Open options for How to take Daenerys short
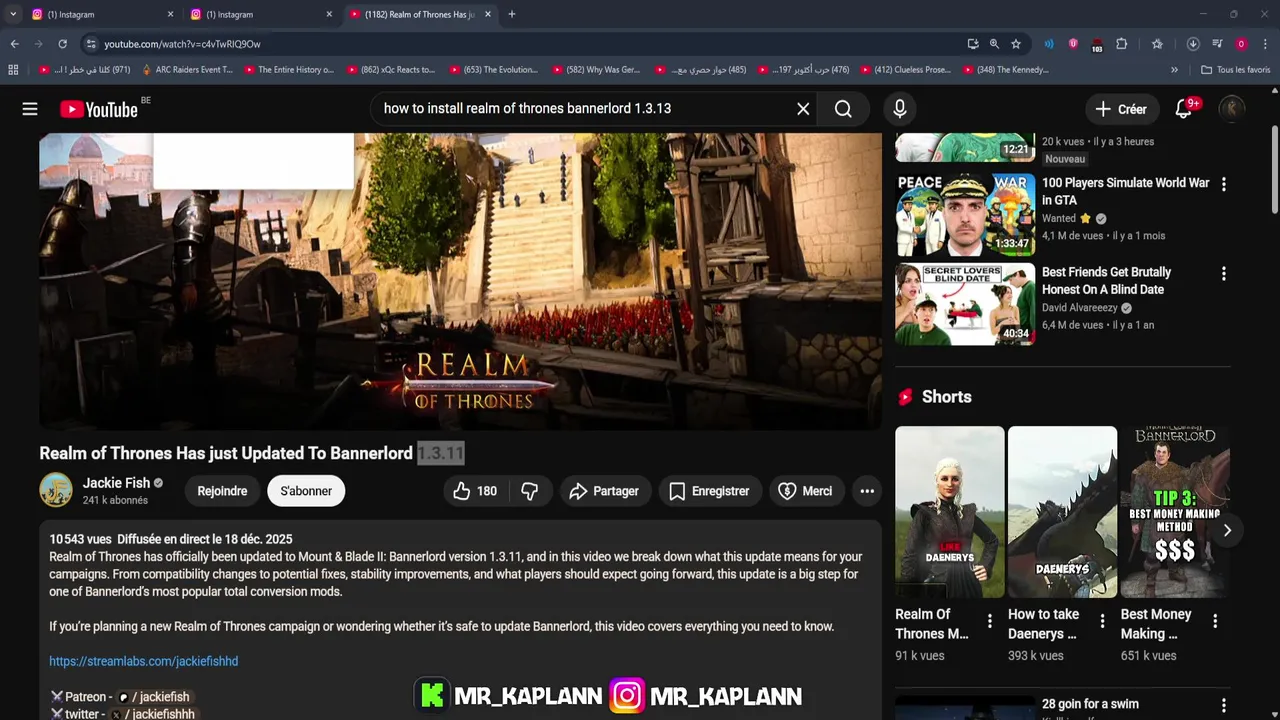Screen dimensions: 1280x720 click(x=1102, y=621)
